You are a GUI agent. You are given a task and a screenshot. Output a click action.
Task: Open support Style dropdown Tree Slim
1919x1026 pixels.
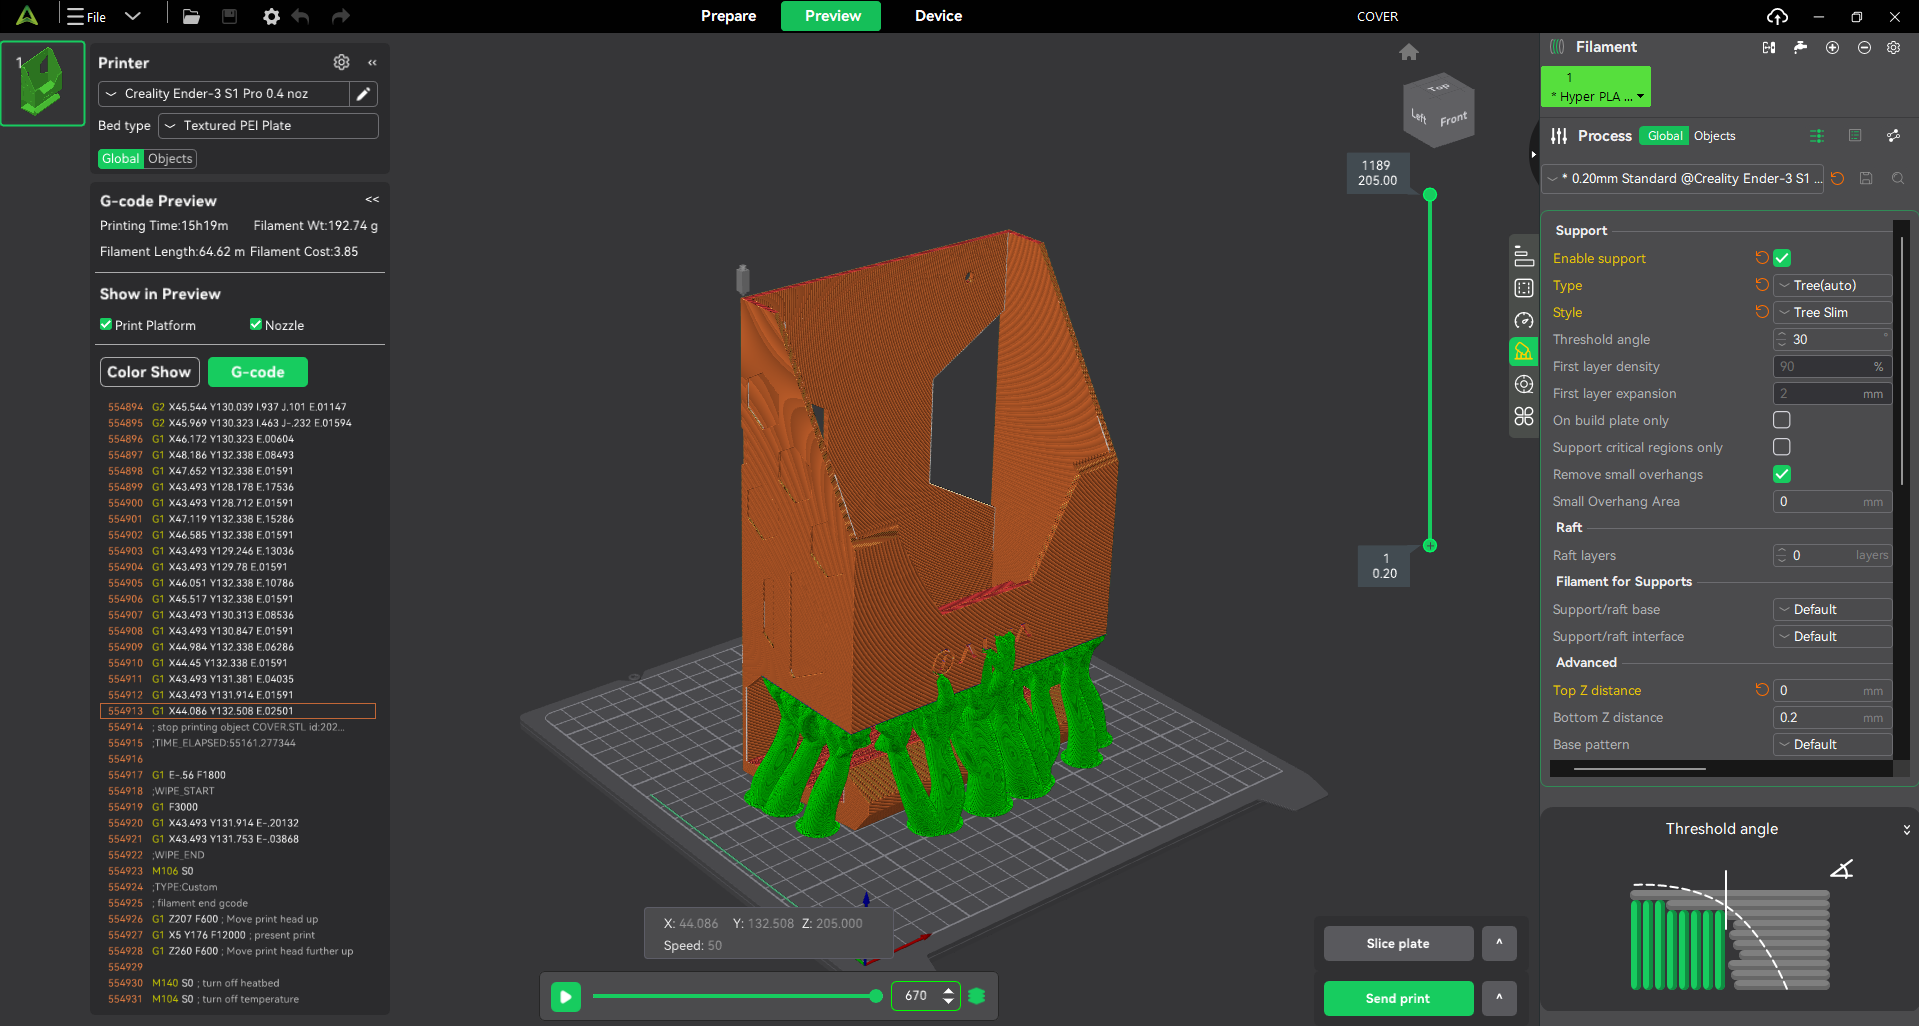coord(1832,312)
